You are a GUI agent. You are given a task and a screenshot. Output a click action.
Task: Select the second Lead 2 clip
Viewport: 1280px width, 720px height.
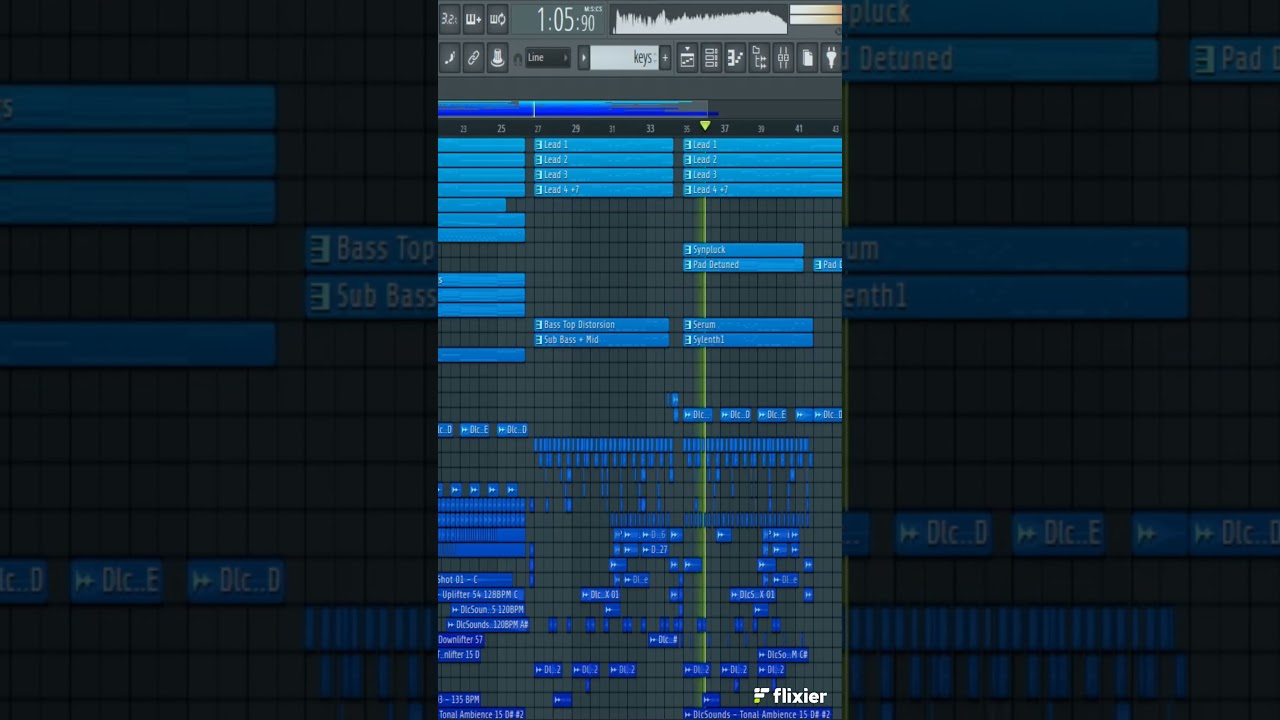762,159
